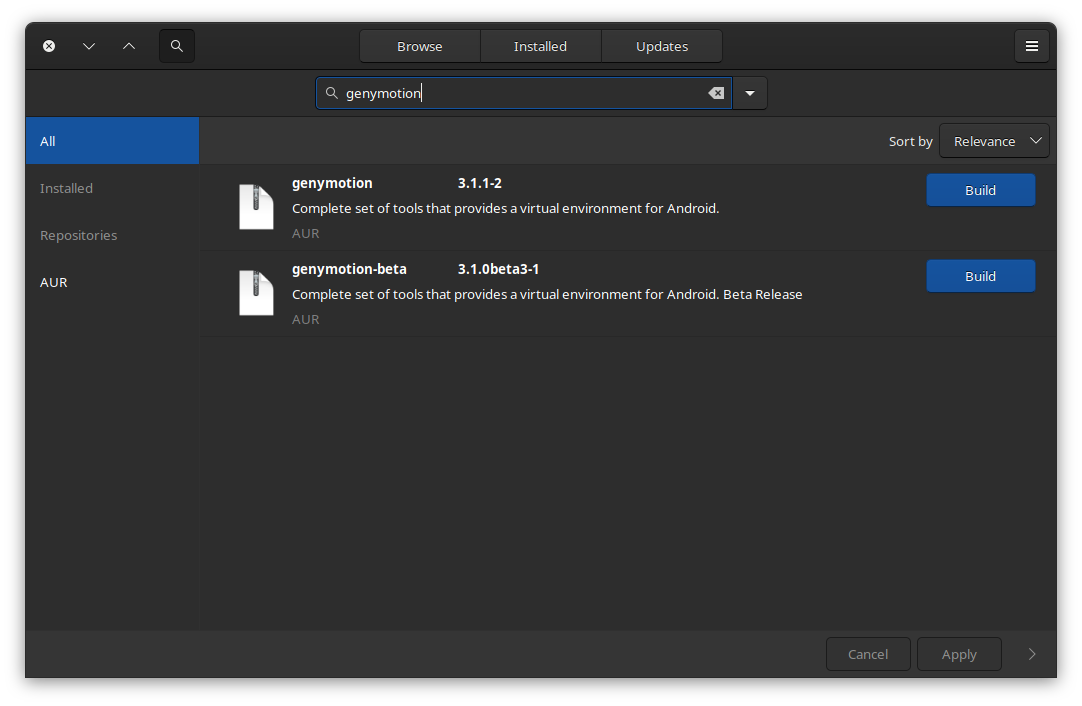Screen dimensions: 1082x706
Task: Switch to the Installed tab
Action: 540,46
